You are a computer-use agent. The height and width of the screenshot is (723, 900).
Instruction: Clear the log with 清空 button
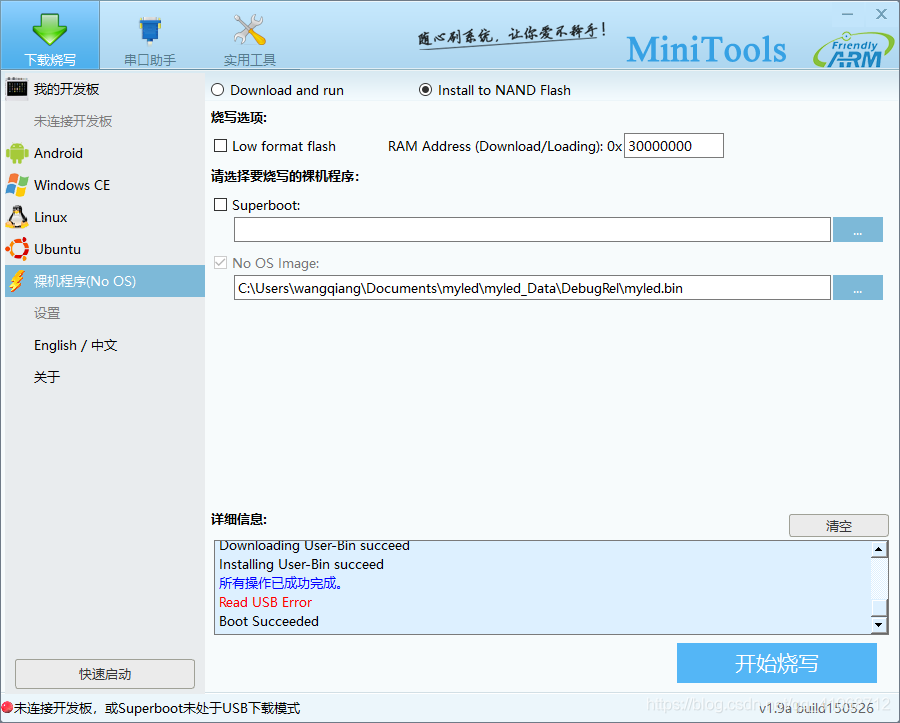coord(839,526)
